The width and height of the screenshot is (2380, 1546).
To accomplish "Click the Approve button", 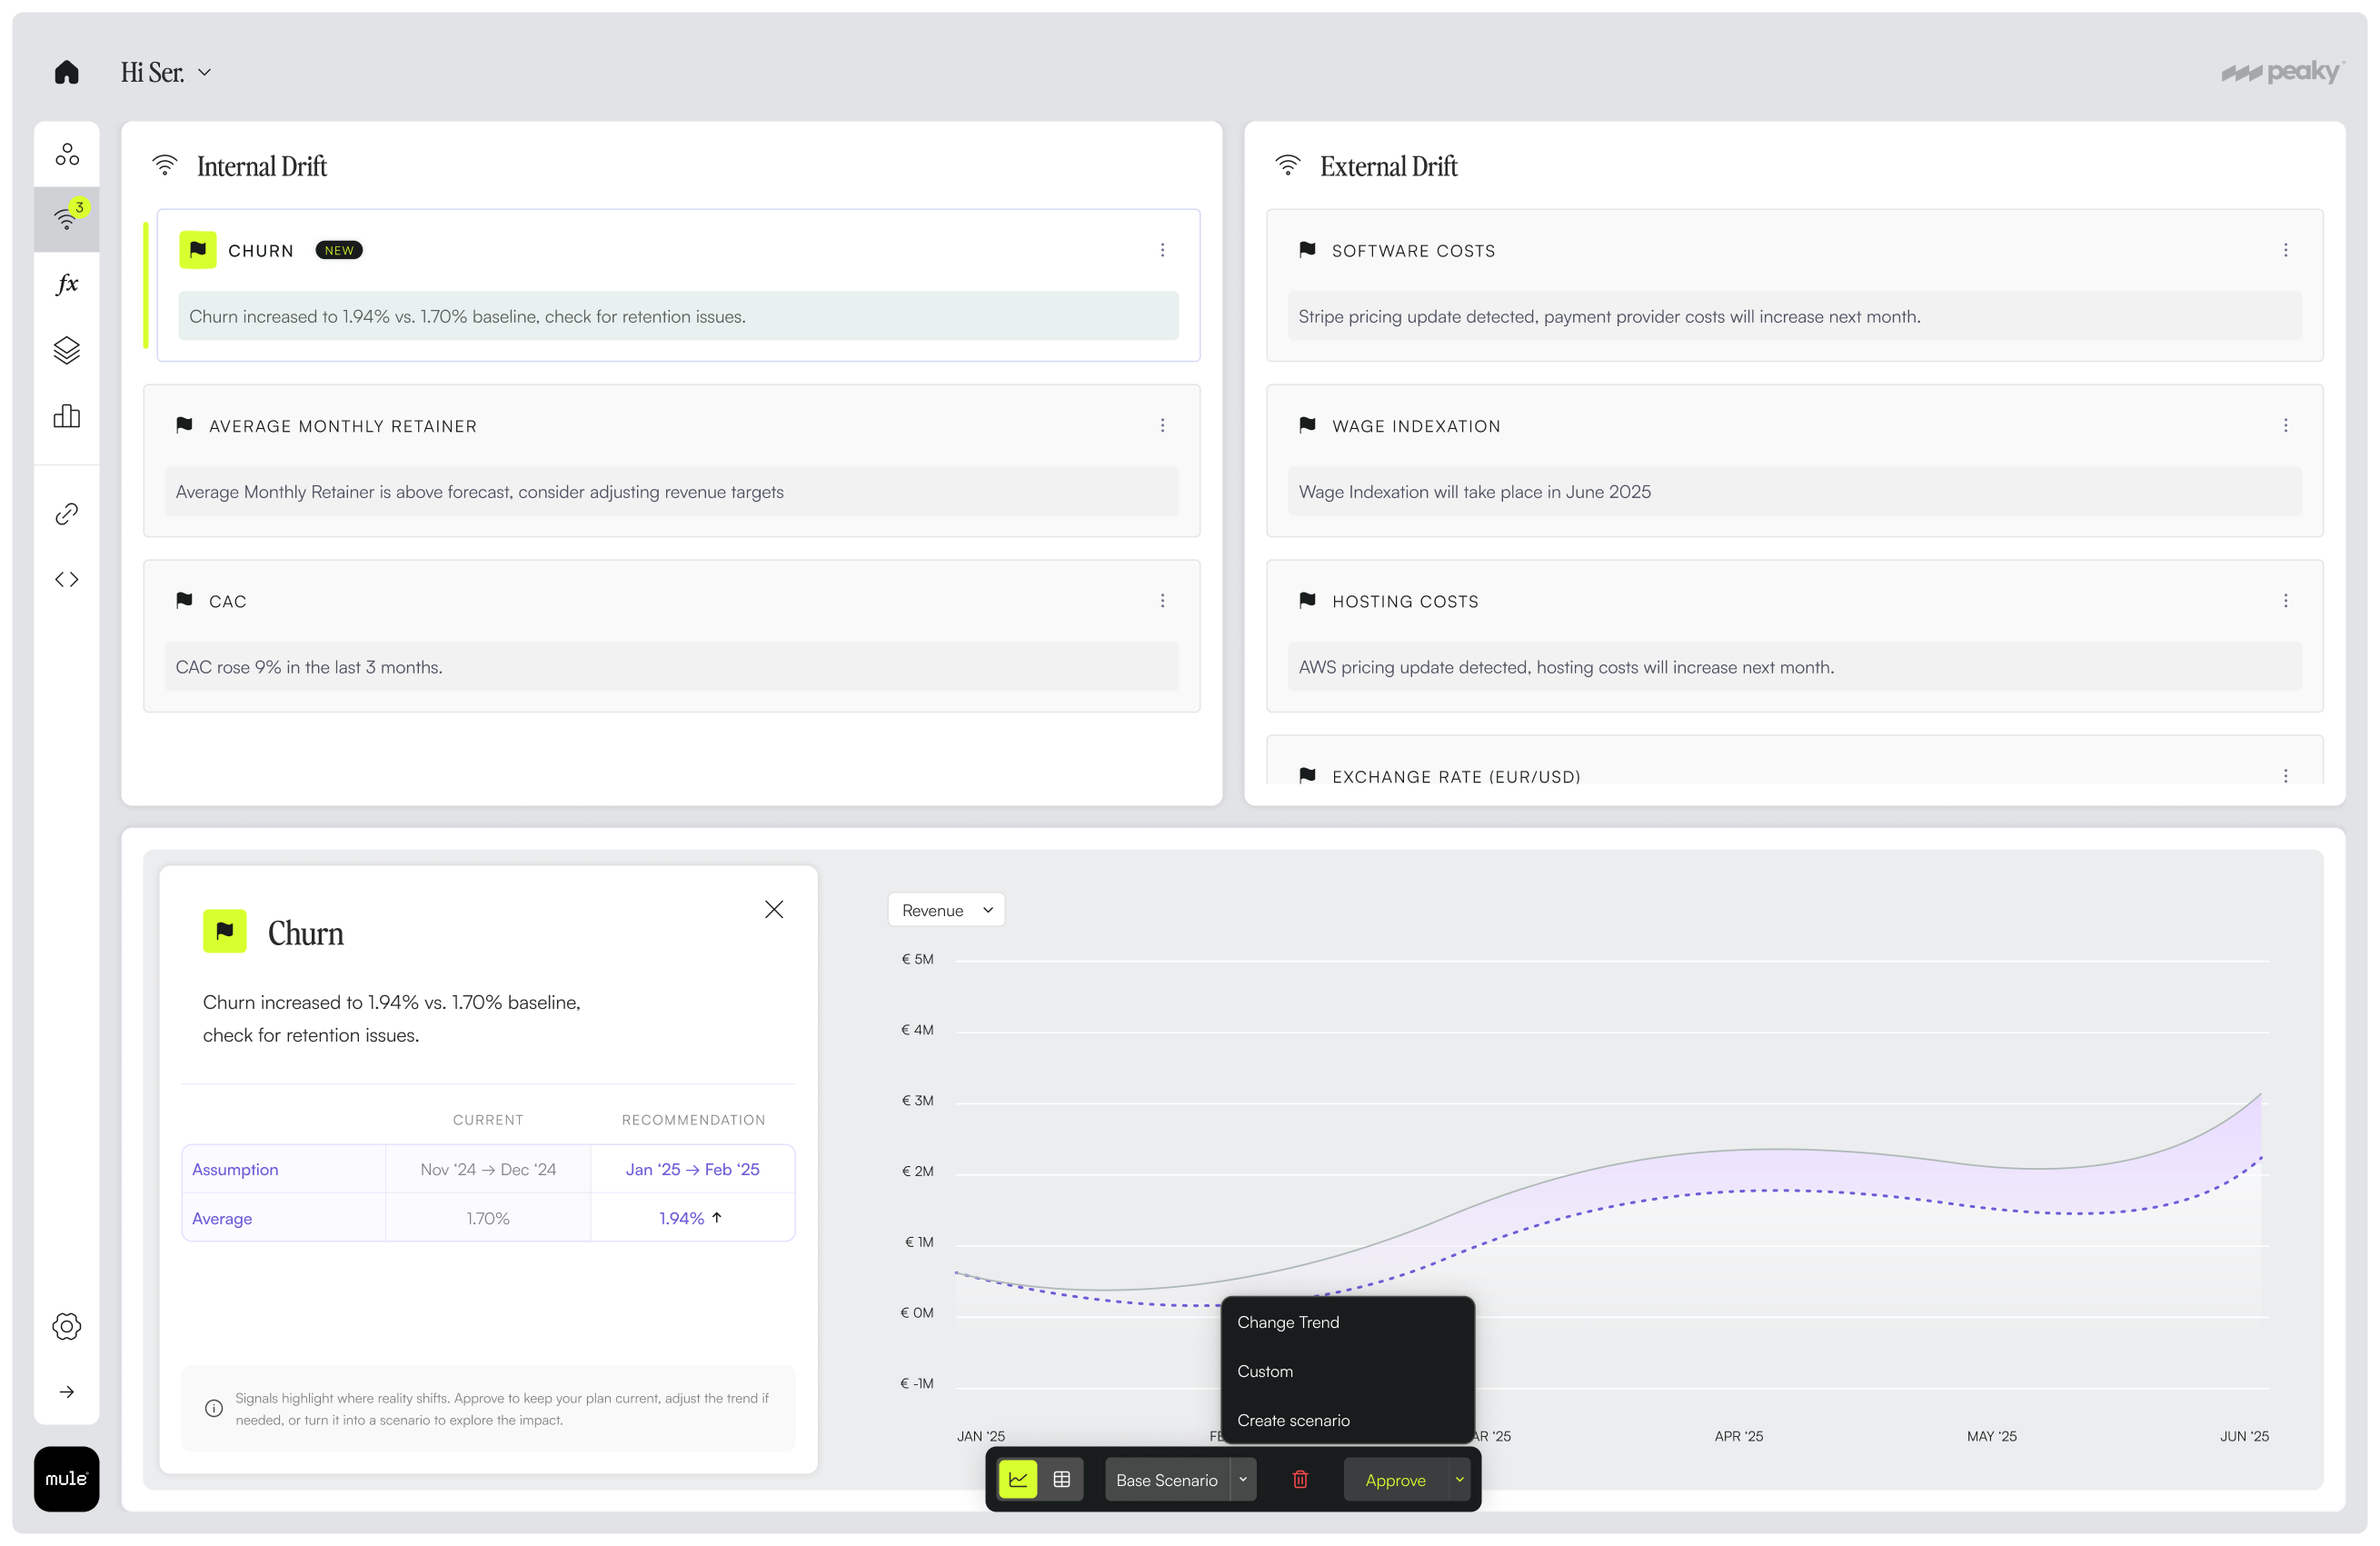I will point(1395,1480).
